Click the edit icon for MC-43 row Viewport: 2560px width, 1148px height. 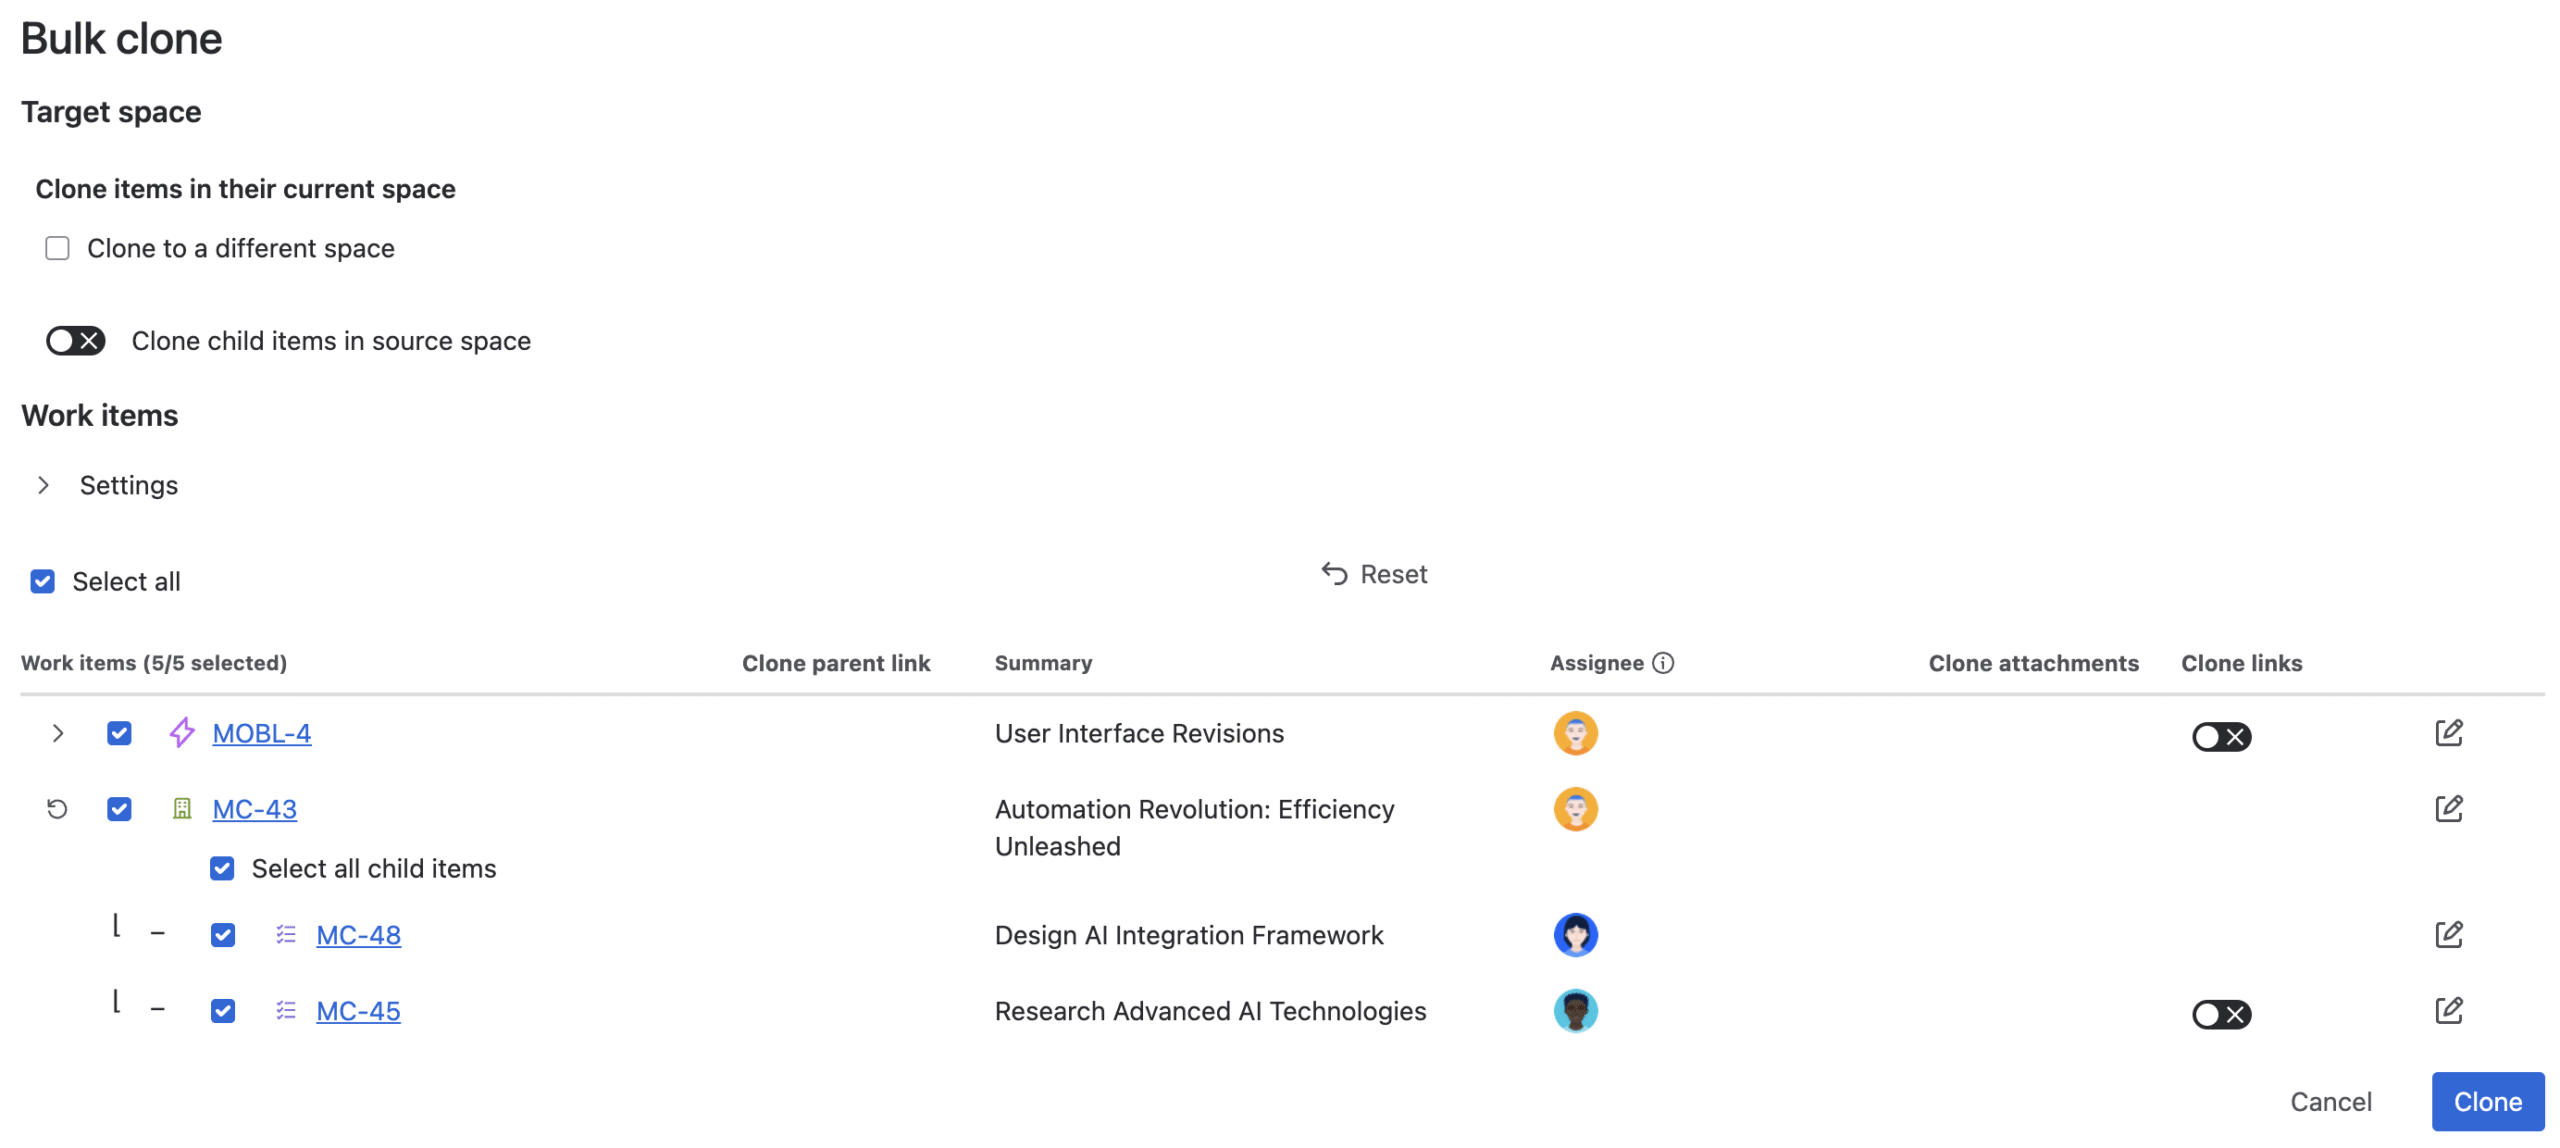tap(2447, 808)
